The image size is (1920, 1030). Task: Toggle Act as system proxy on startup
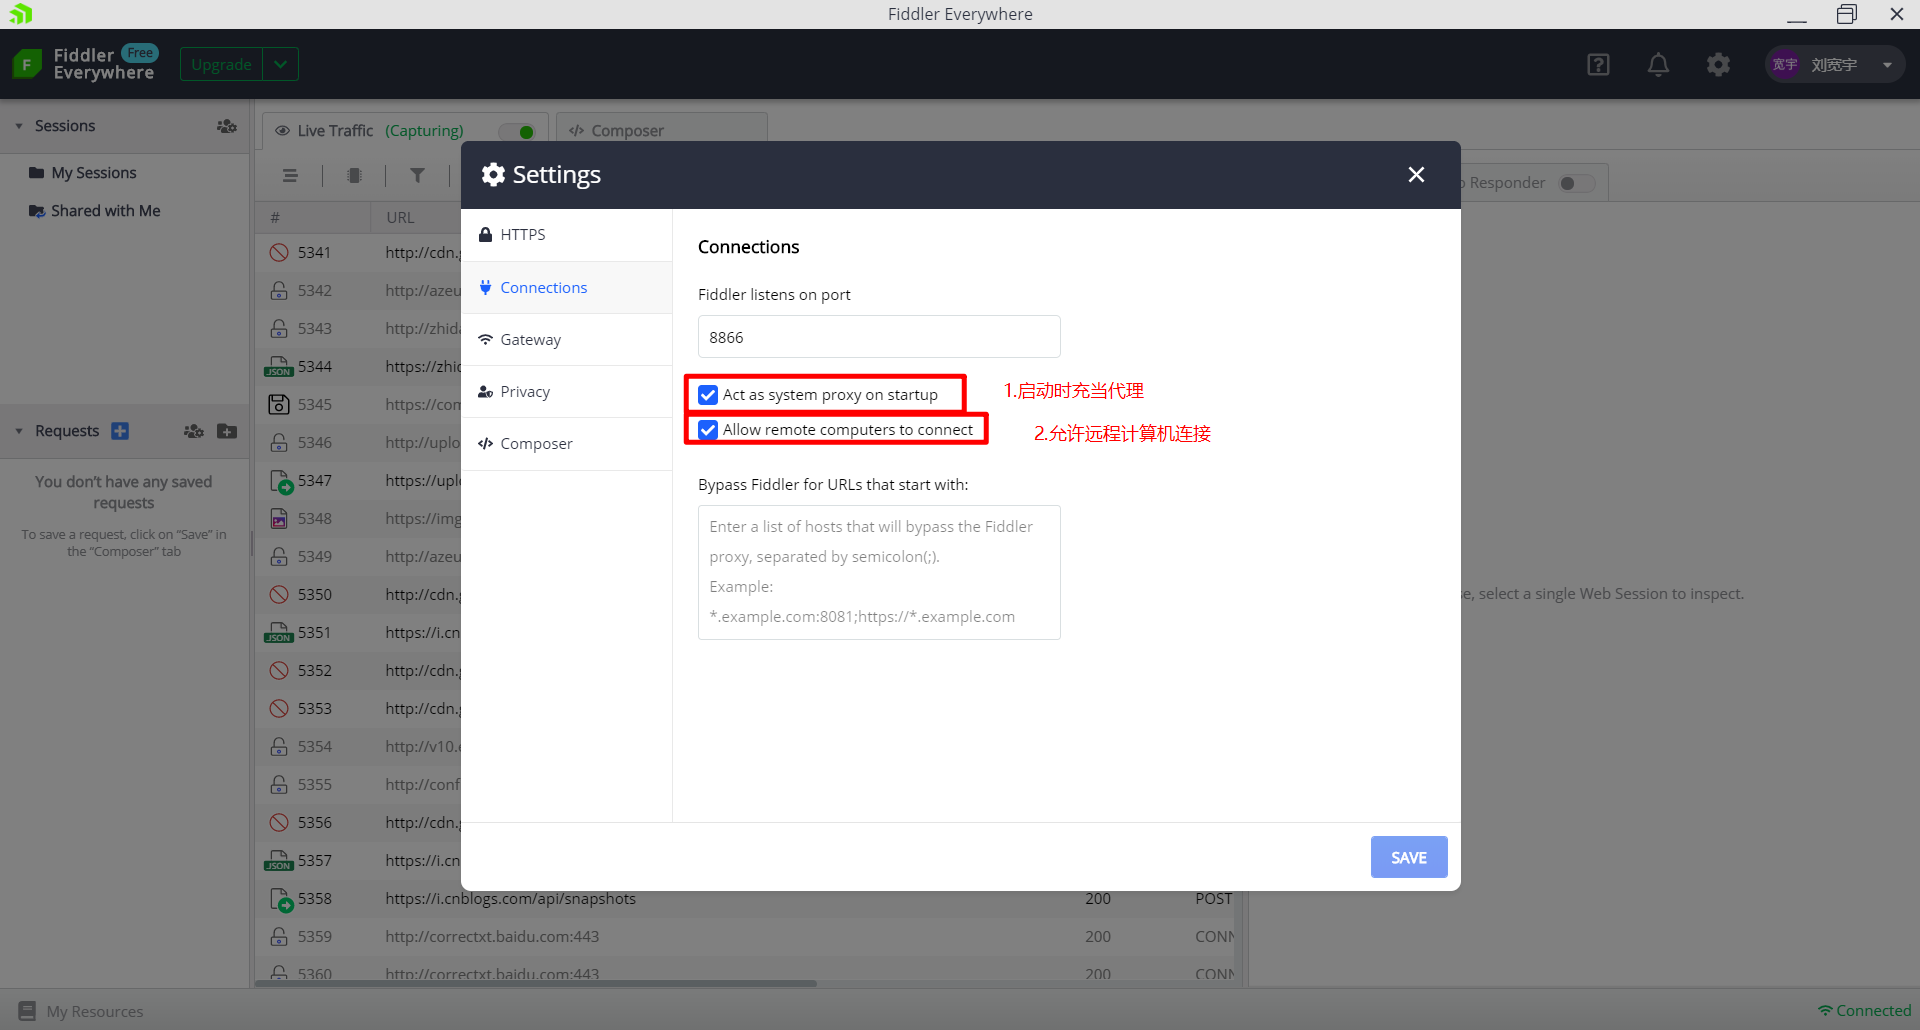(x=708, y=395)
